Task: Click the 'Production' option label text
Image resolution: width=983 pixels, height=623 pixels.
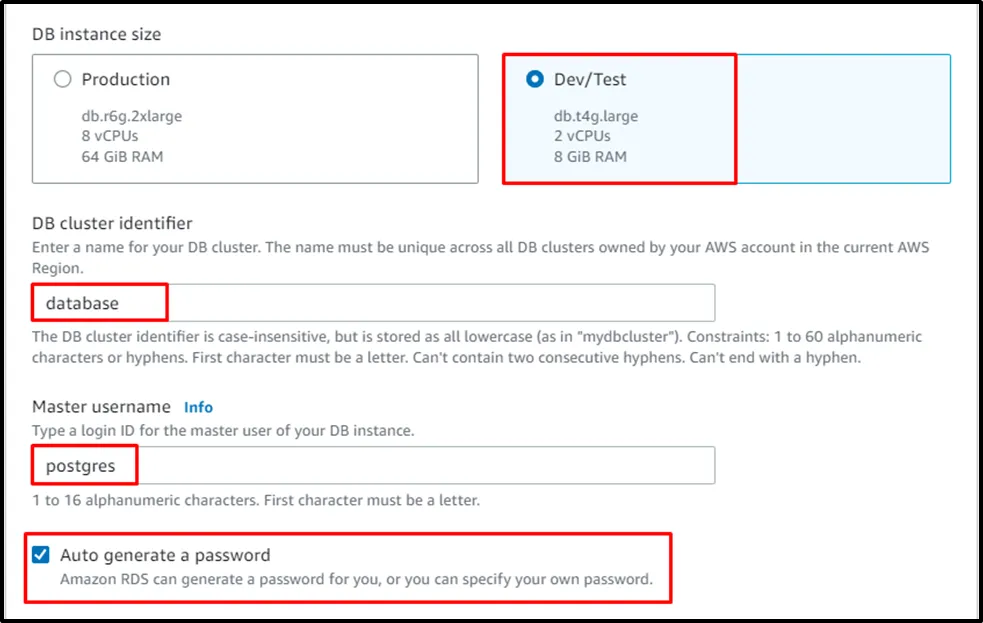Action: (126, 80)
